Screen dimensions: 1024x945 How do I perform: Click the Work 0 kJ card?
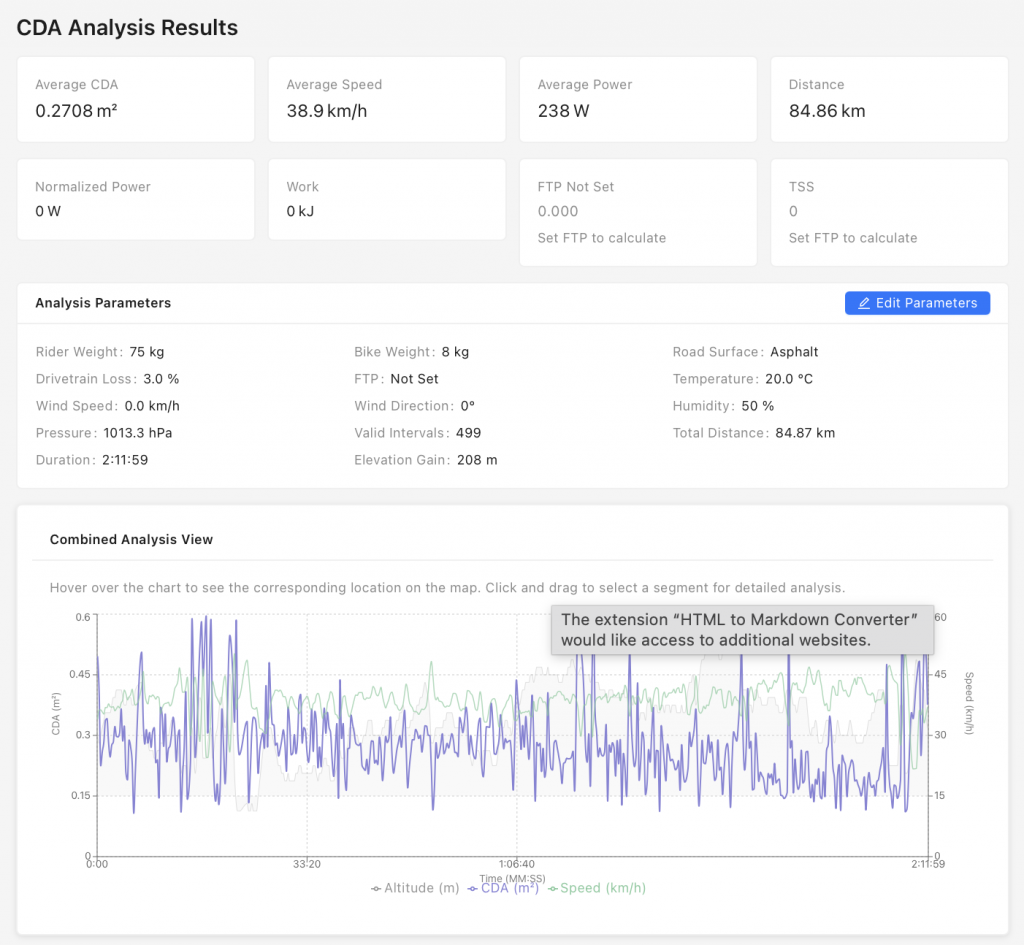pos(386,199)
